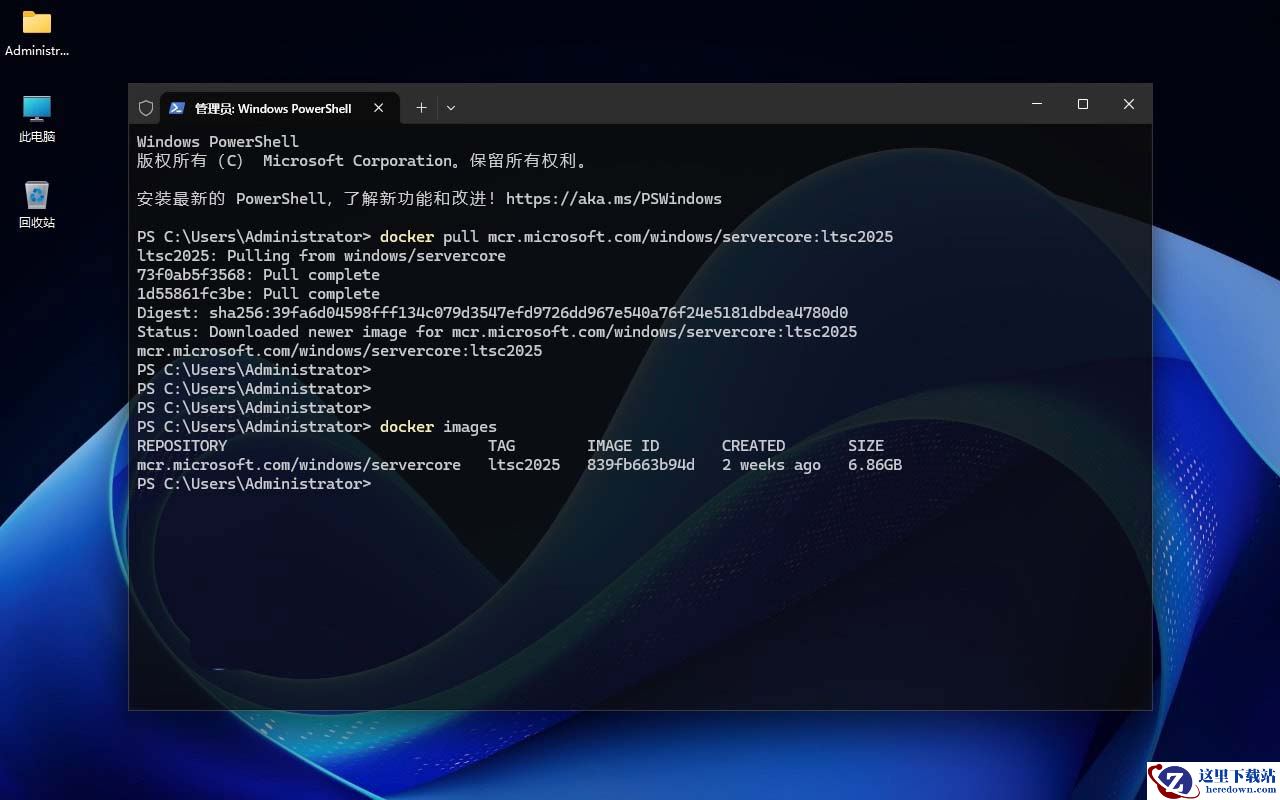This screenshot has width=1280, height=800.
Task: Click the IMAGE ID column header
Action: 623,446
